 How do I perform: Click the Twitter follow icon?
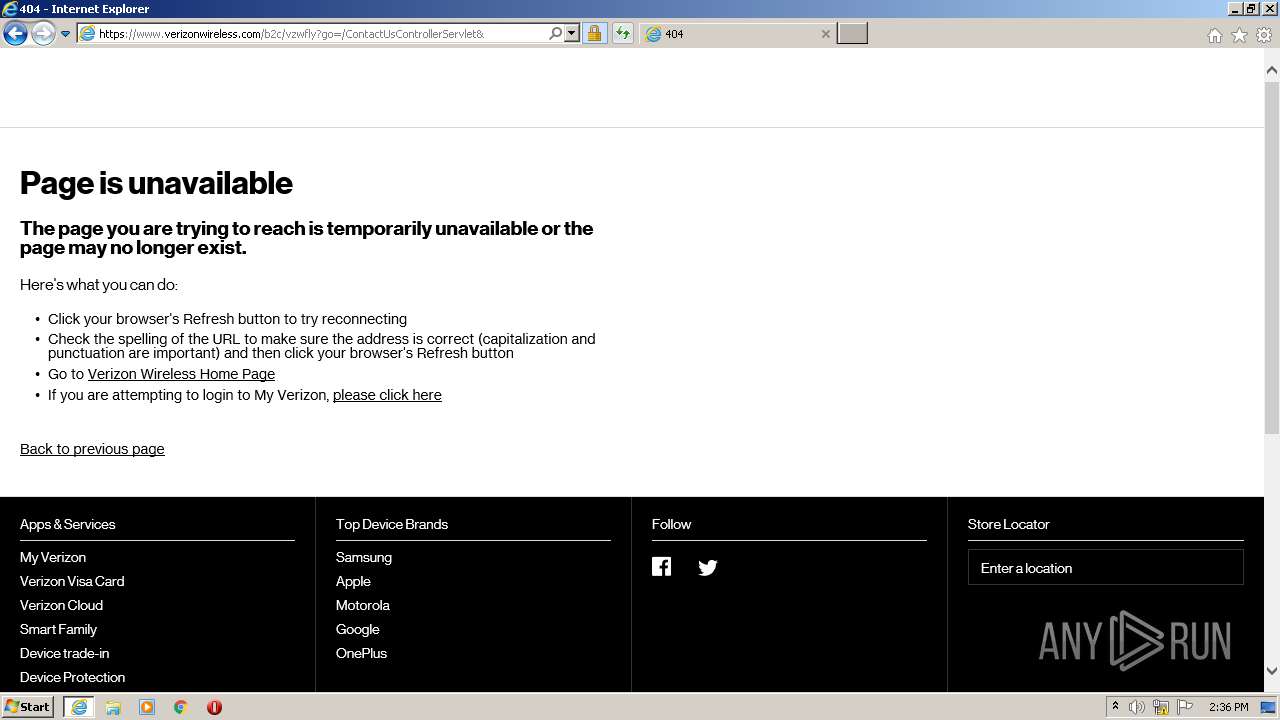coord(708,568)
